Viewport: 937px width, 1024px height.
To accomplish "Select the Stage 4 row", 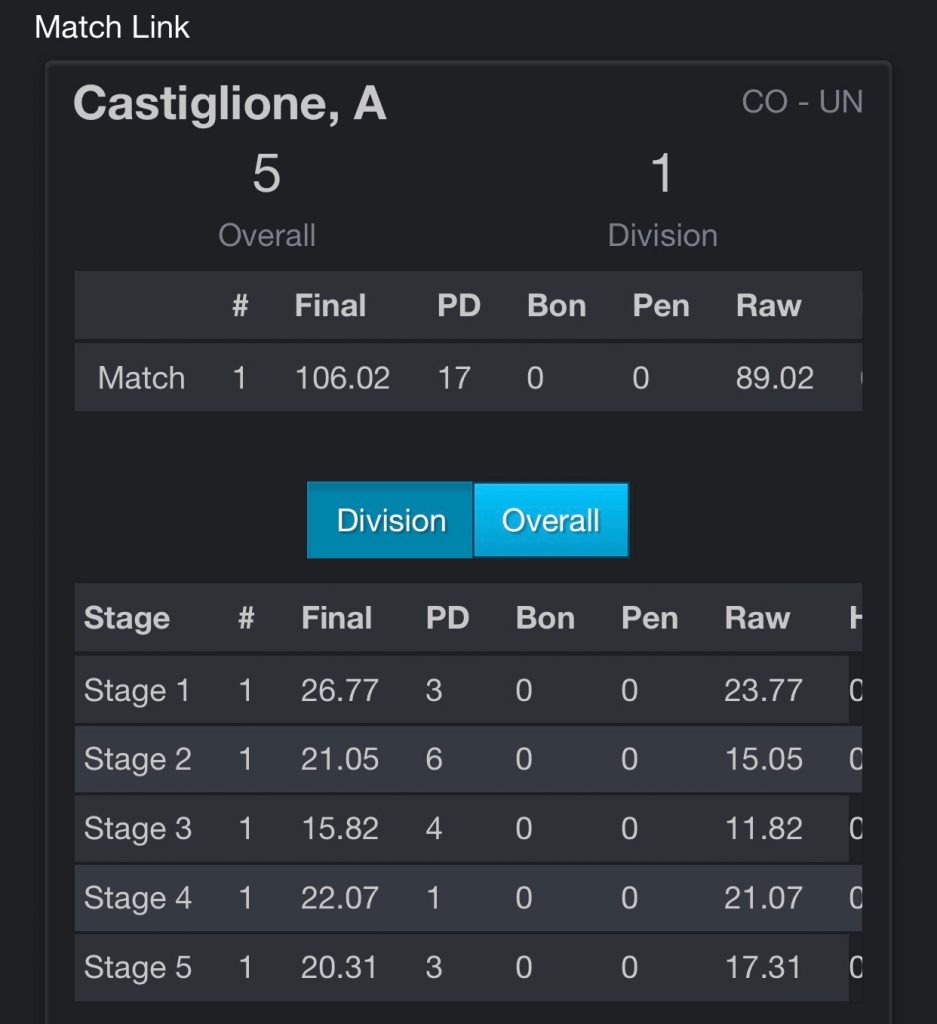I will 468,898.
